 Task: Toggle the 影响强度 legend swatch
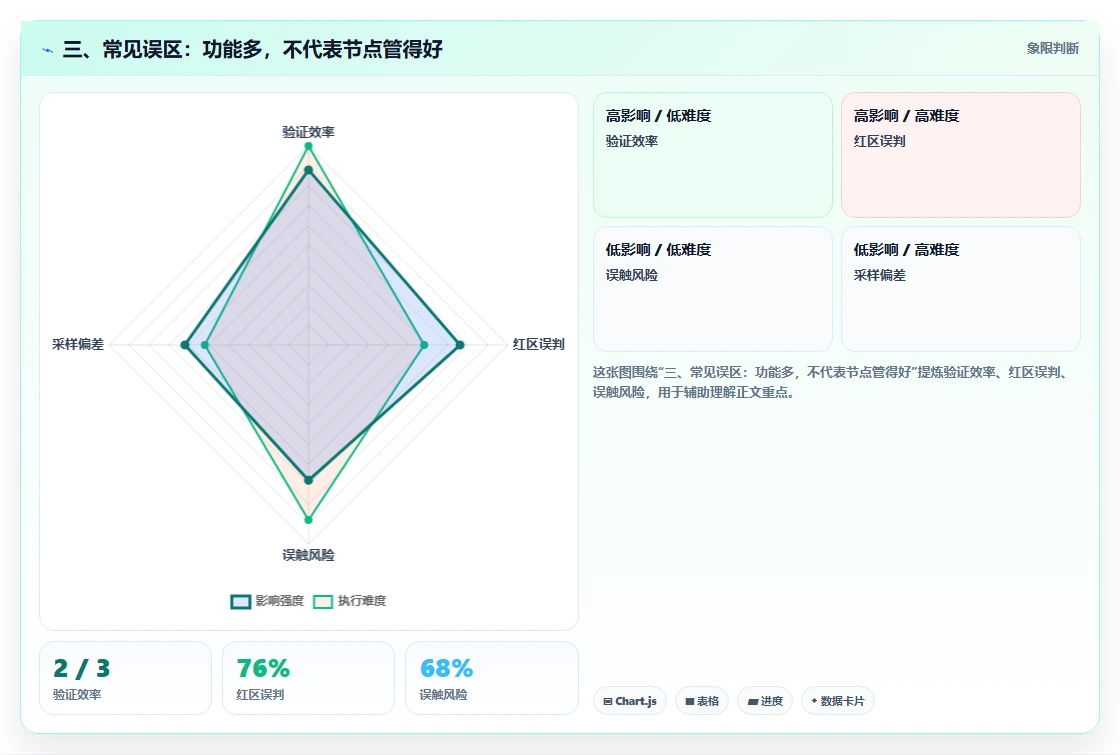pos(241,601)
